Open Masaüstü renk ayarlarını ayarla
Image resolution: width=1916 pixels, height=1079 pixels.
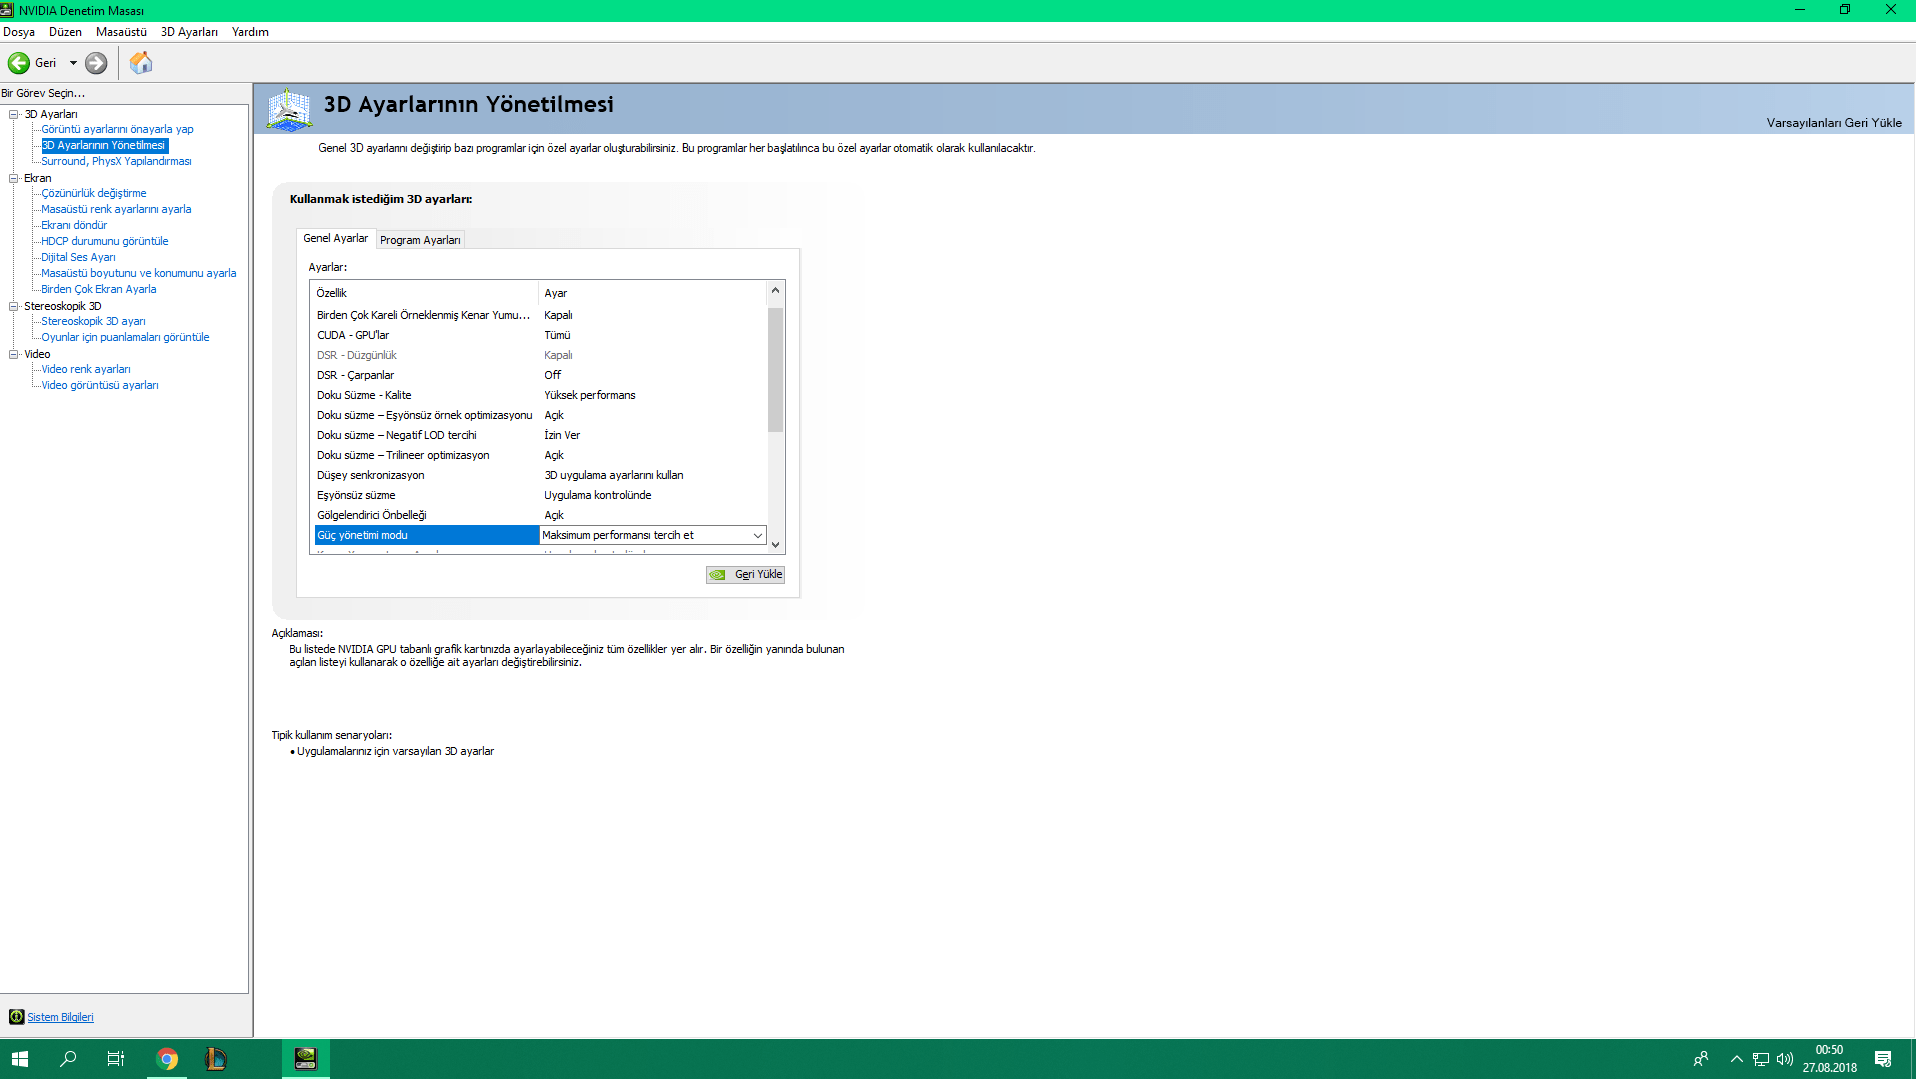point(116,209)
